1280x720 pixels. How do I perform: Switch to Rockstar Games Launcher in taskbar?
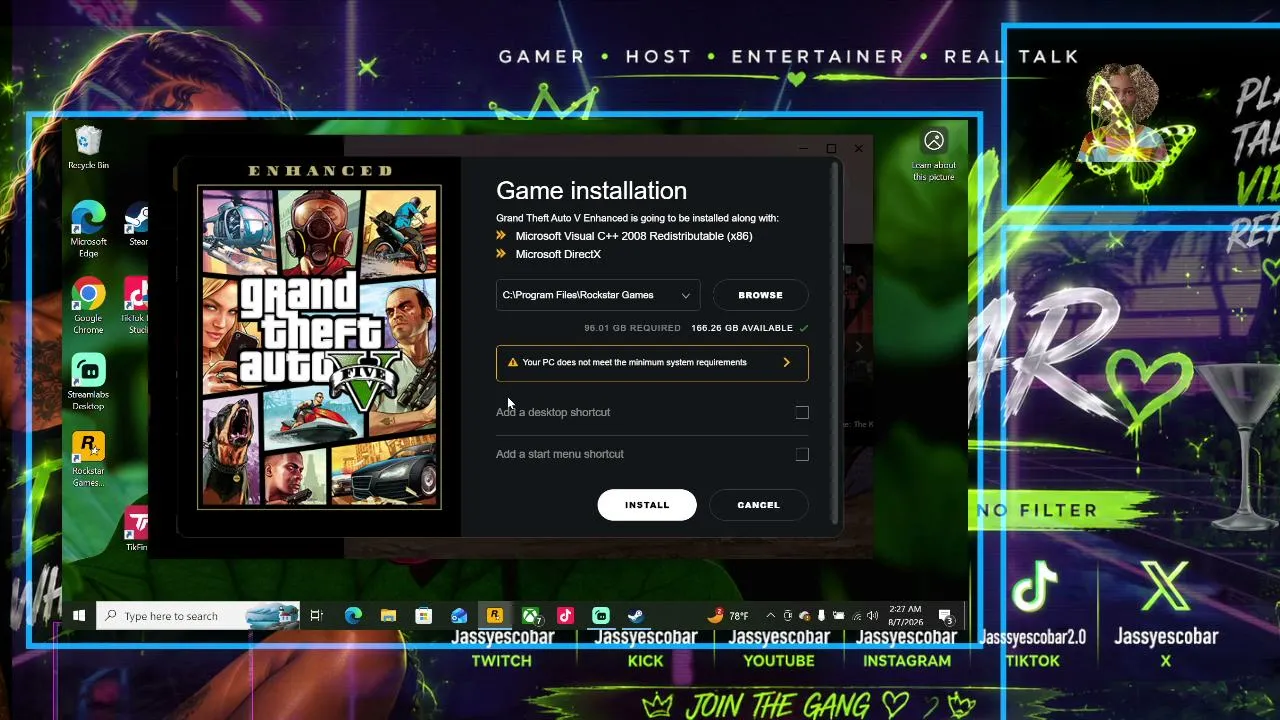click(494, 616)
